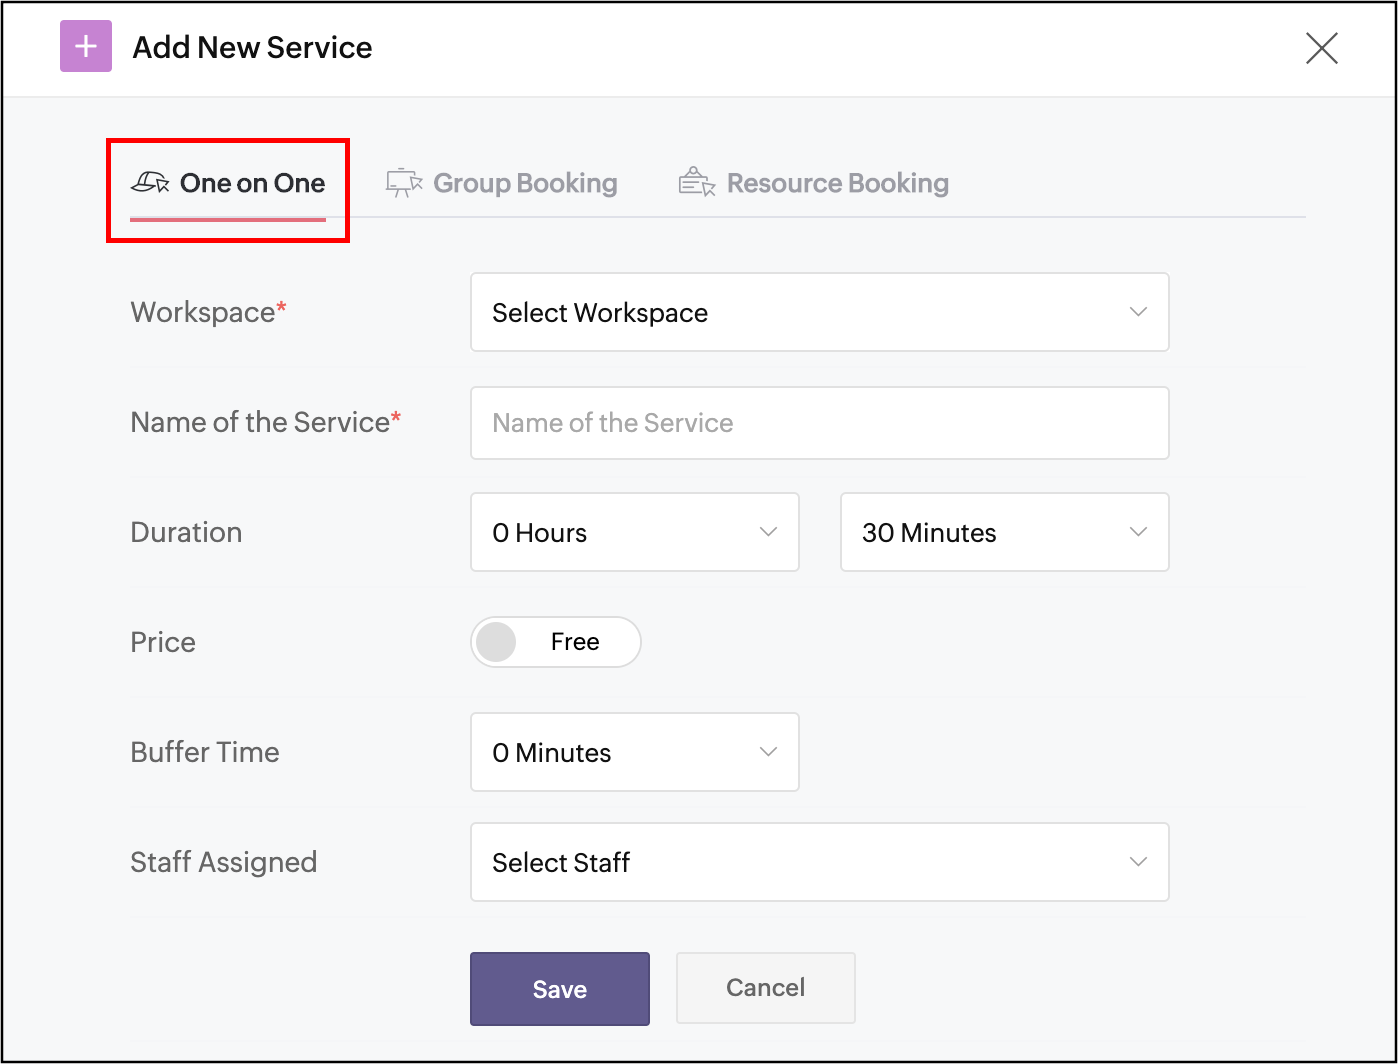1398x1064 pixels.
Task: Click the Add New Service title text
Action: click(252, 47)
